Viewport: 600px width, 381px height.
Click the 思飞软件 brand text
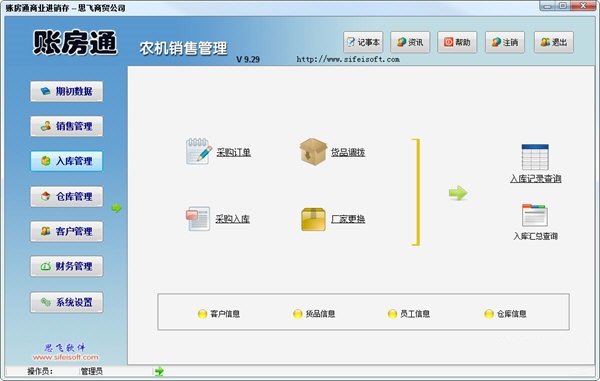pos(65,347)
